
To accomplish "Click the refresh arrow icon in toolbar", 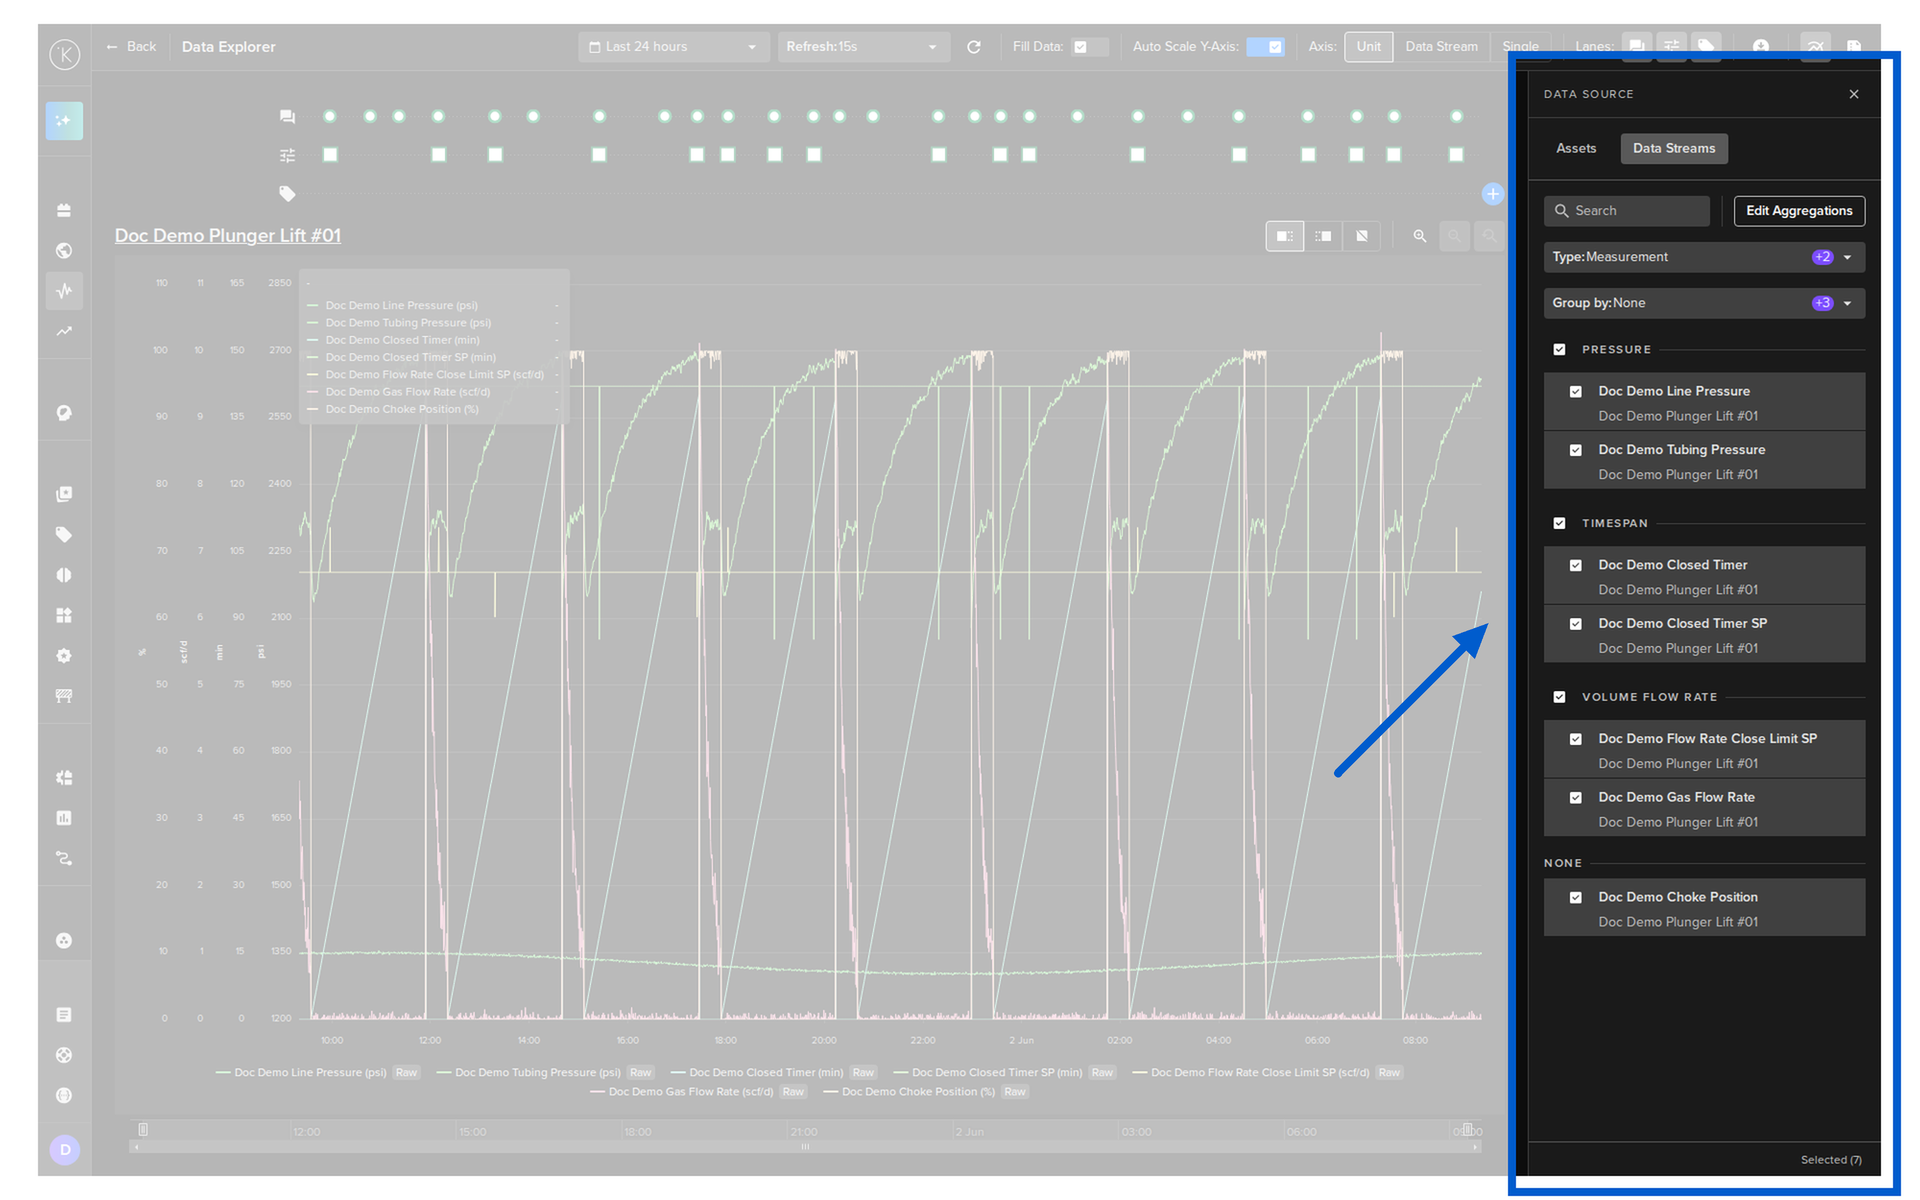I will 974,47.
